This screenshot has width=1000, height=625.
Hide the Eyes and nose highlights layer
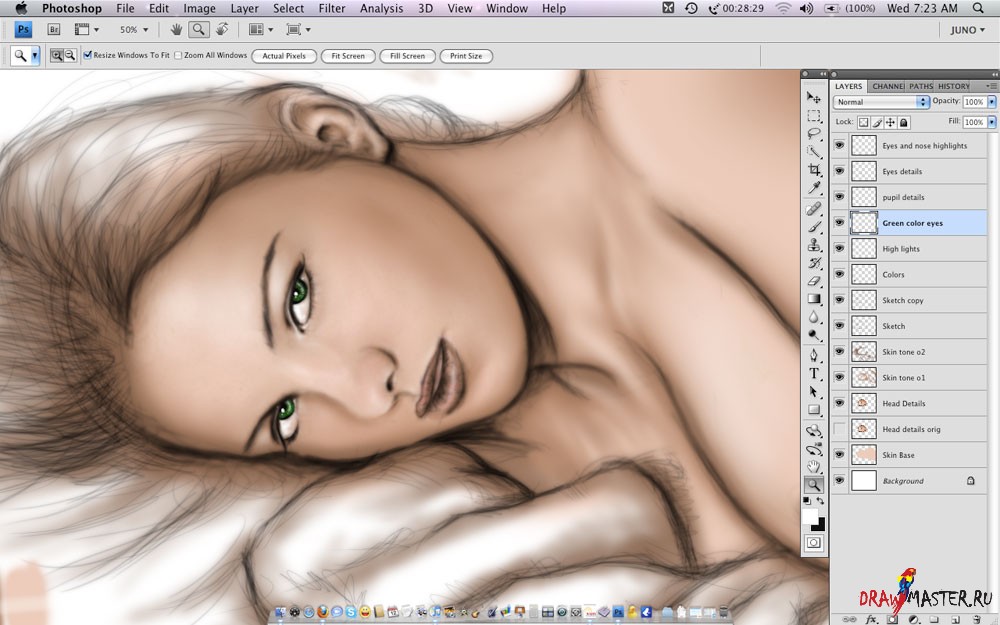coord(839,145)
